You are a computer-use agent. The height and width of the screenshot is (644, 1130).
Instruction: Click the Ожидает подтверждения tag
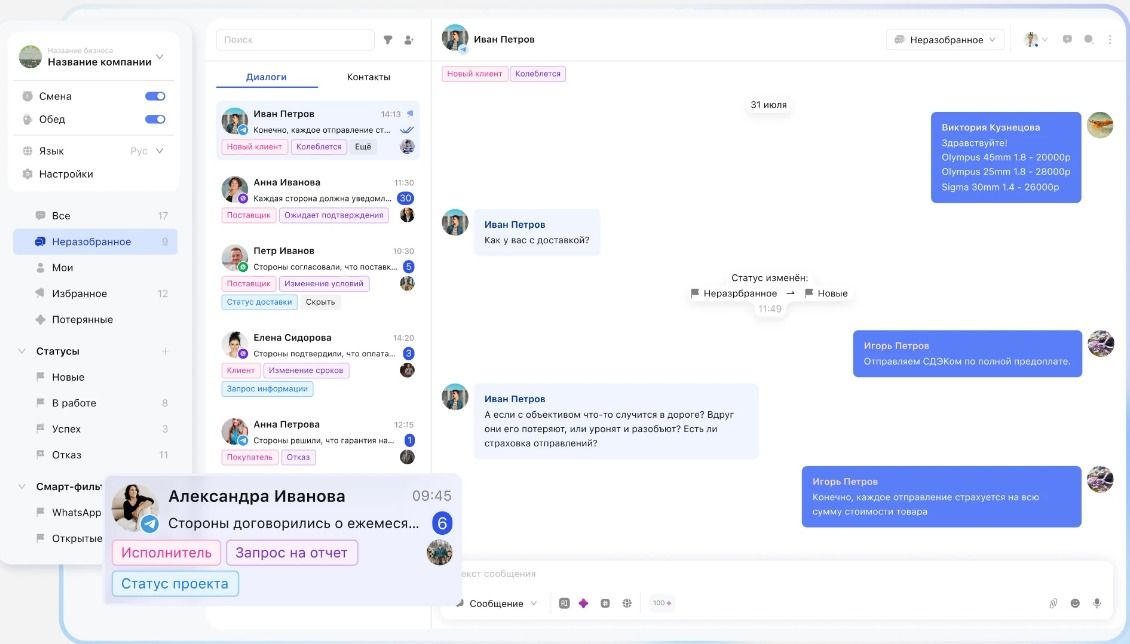point(334,215)
